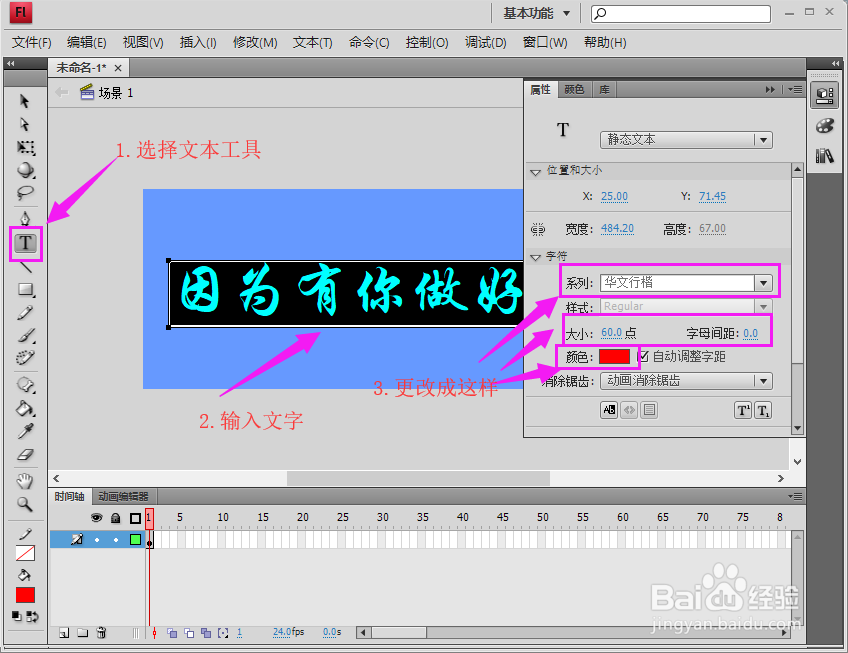Delete layer with trash icon
848x653 pixels.
(x=101, y=632)
